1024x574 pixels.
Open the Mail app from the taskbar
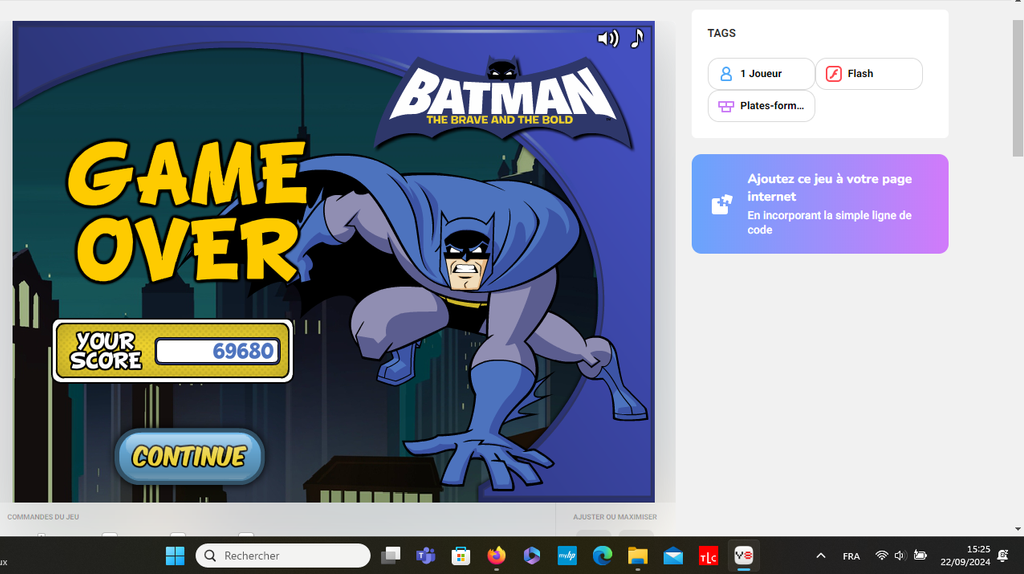click(x=673, y=555)
